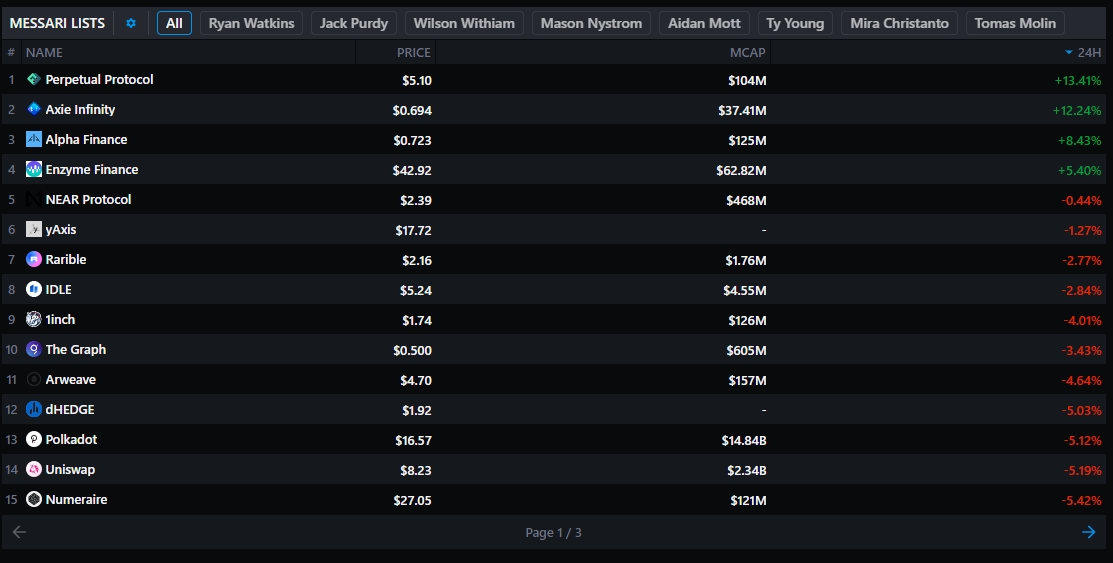Sort by the PRICE column header
This screenshot has width=1113, height=563.
click(x=414, y=53)
